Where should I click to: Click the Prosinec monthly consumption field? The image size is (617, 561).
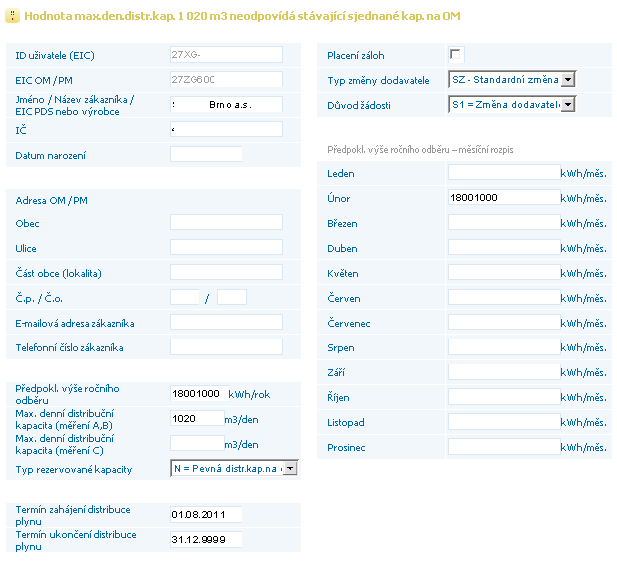pos(504,447)
